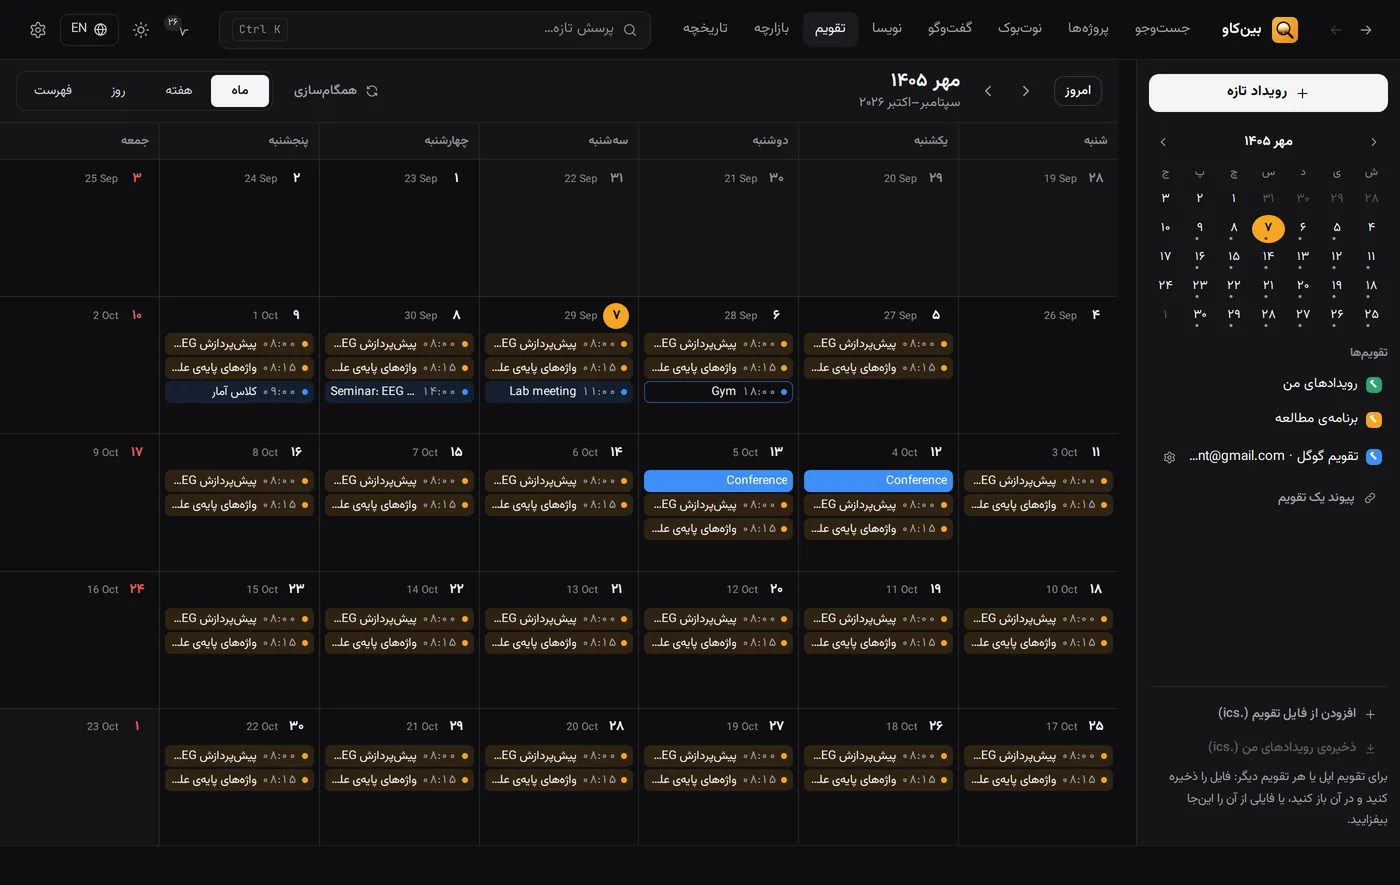1400x885 pixels.
Task: Open the تاریخچه tab
Action: coord(705,28)
